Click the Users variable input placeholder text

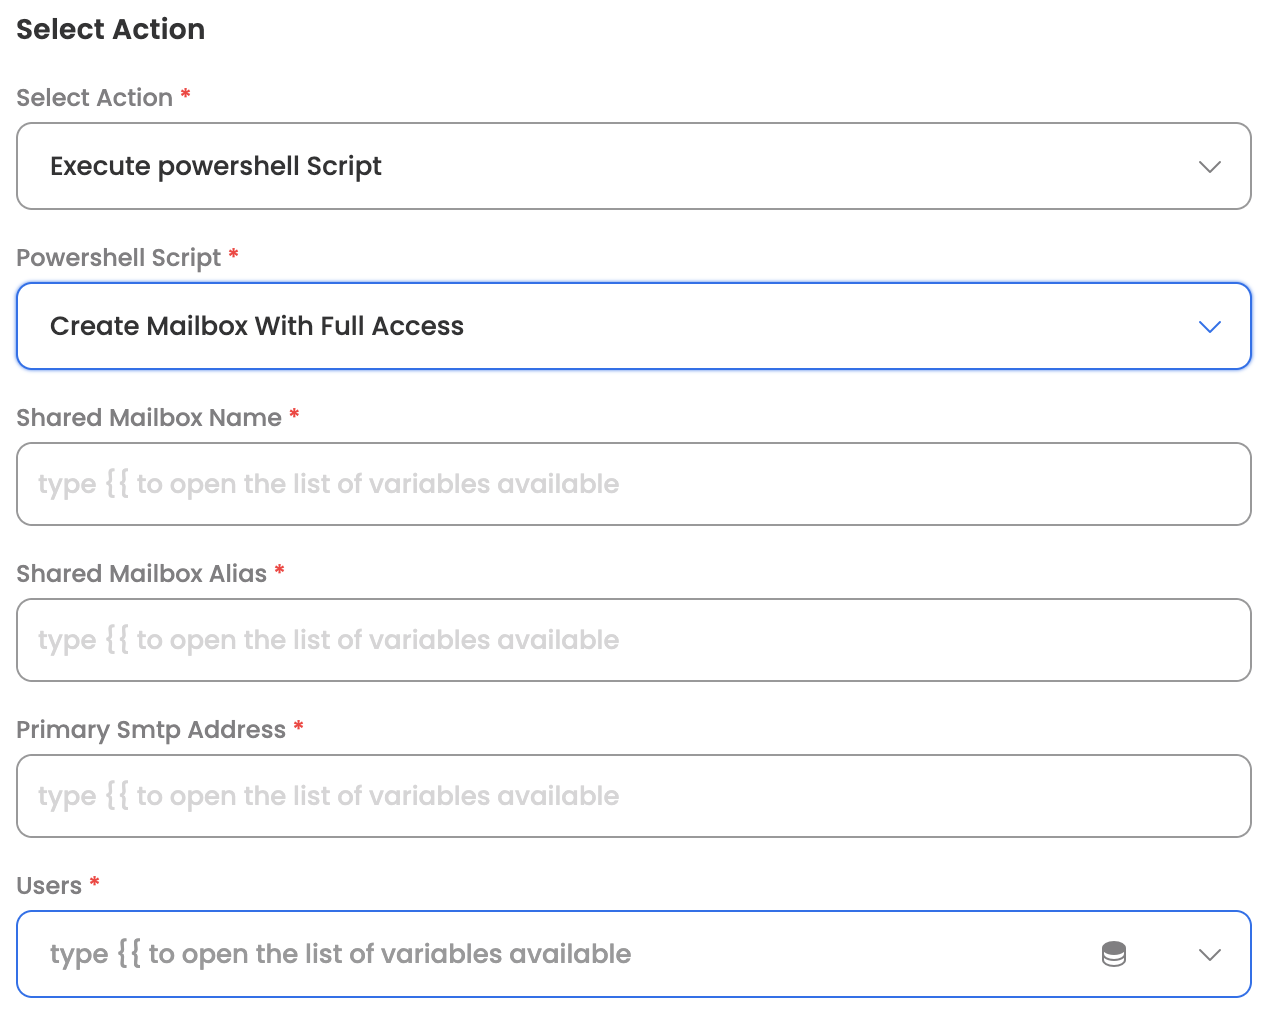[x=340, y=954]
